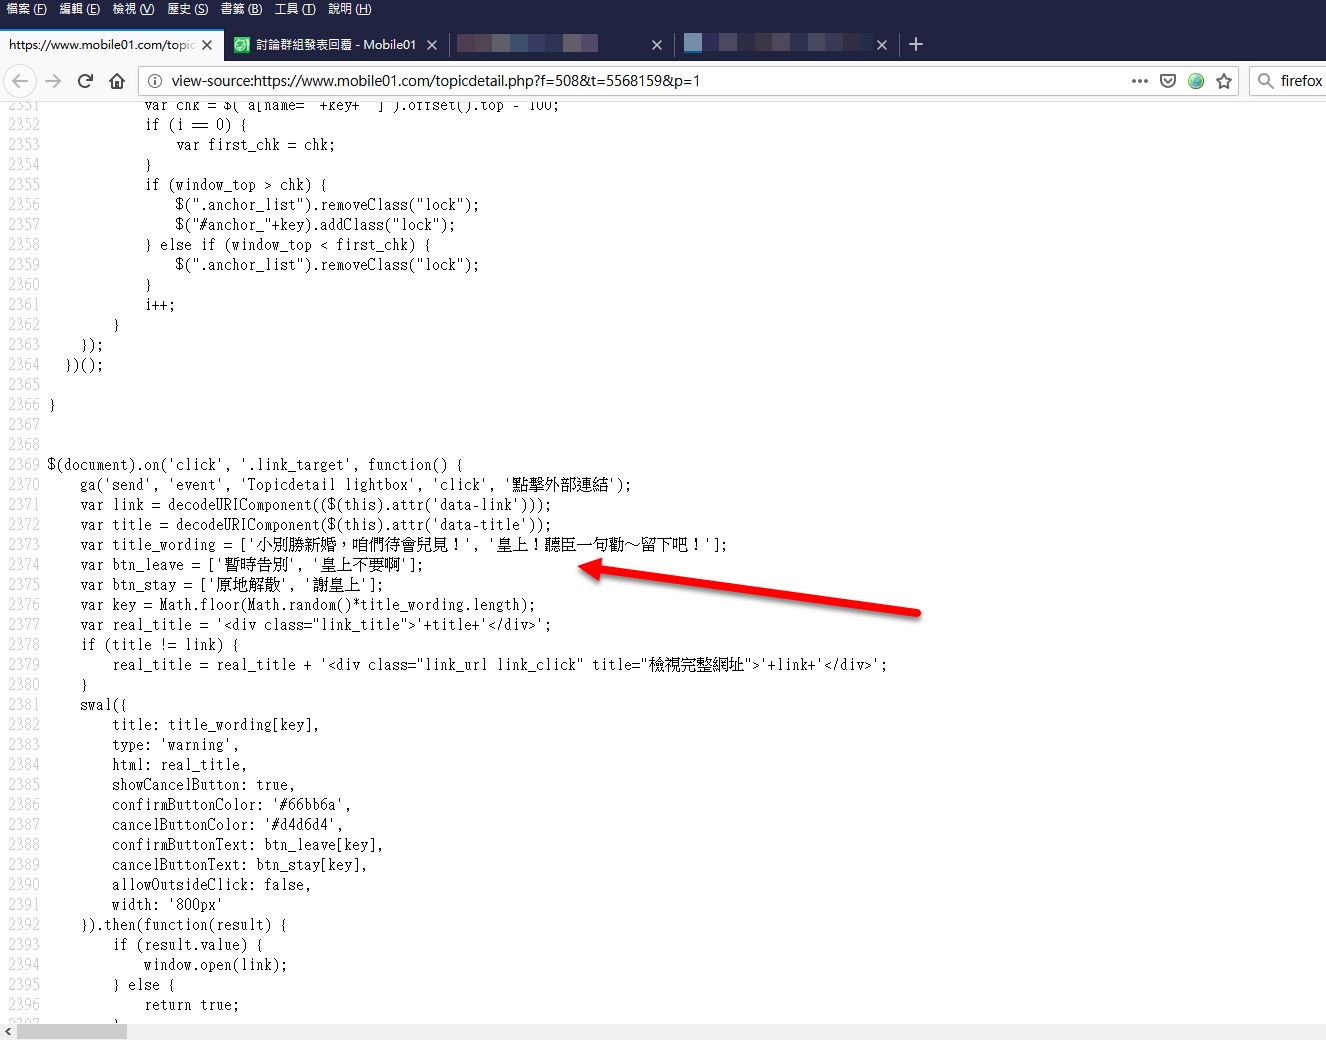Click the var link = decodeURIComponent line
This screenshot has width=1326, height=1040.
[315, 505]
